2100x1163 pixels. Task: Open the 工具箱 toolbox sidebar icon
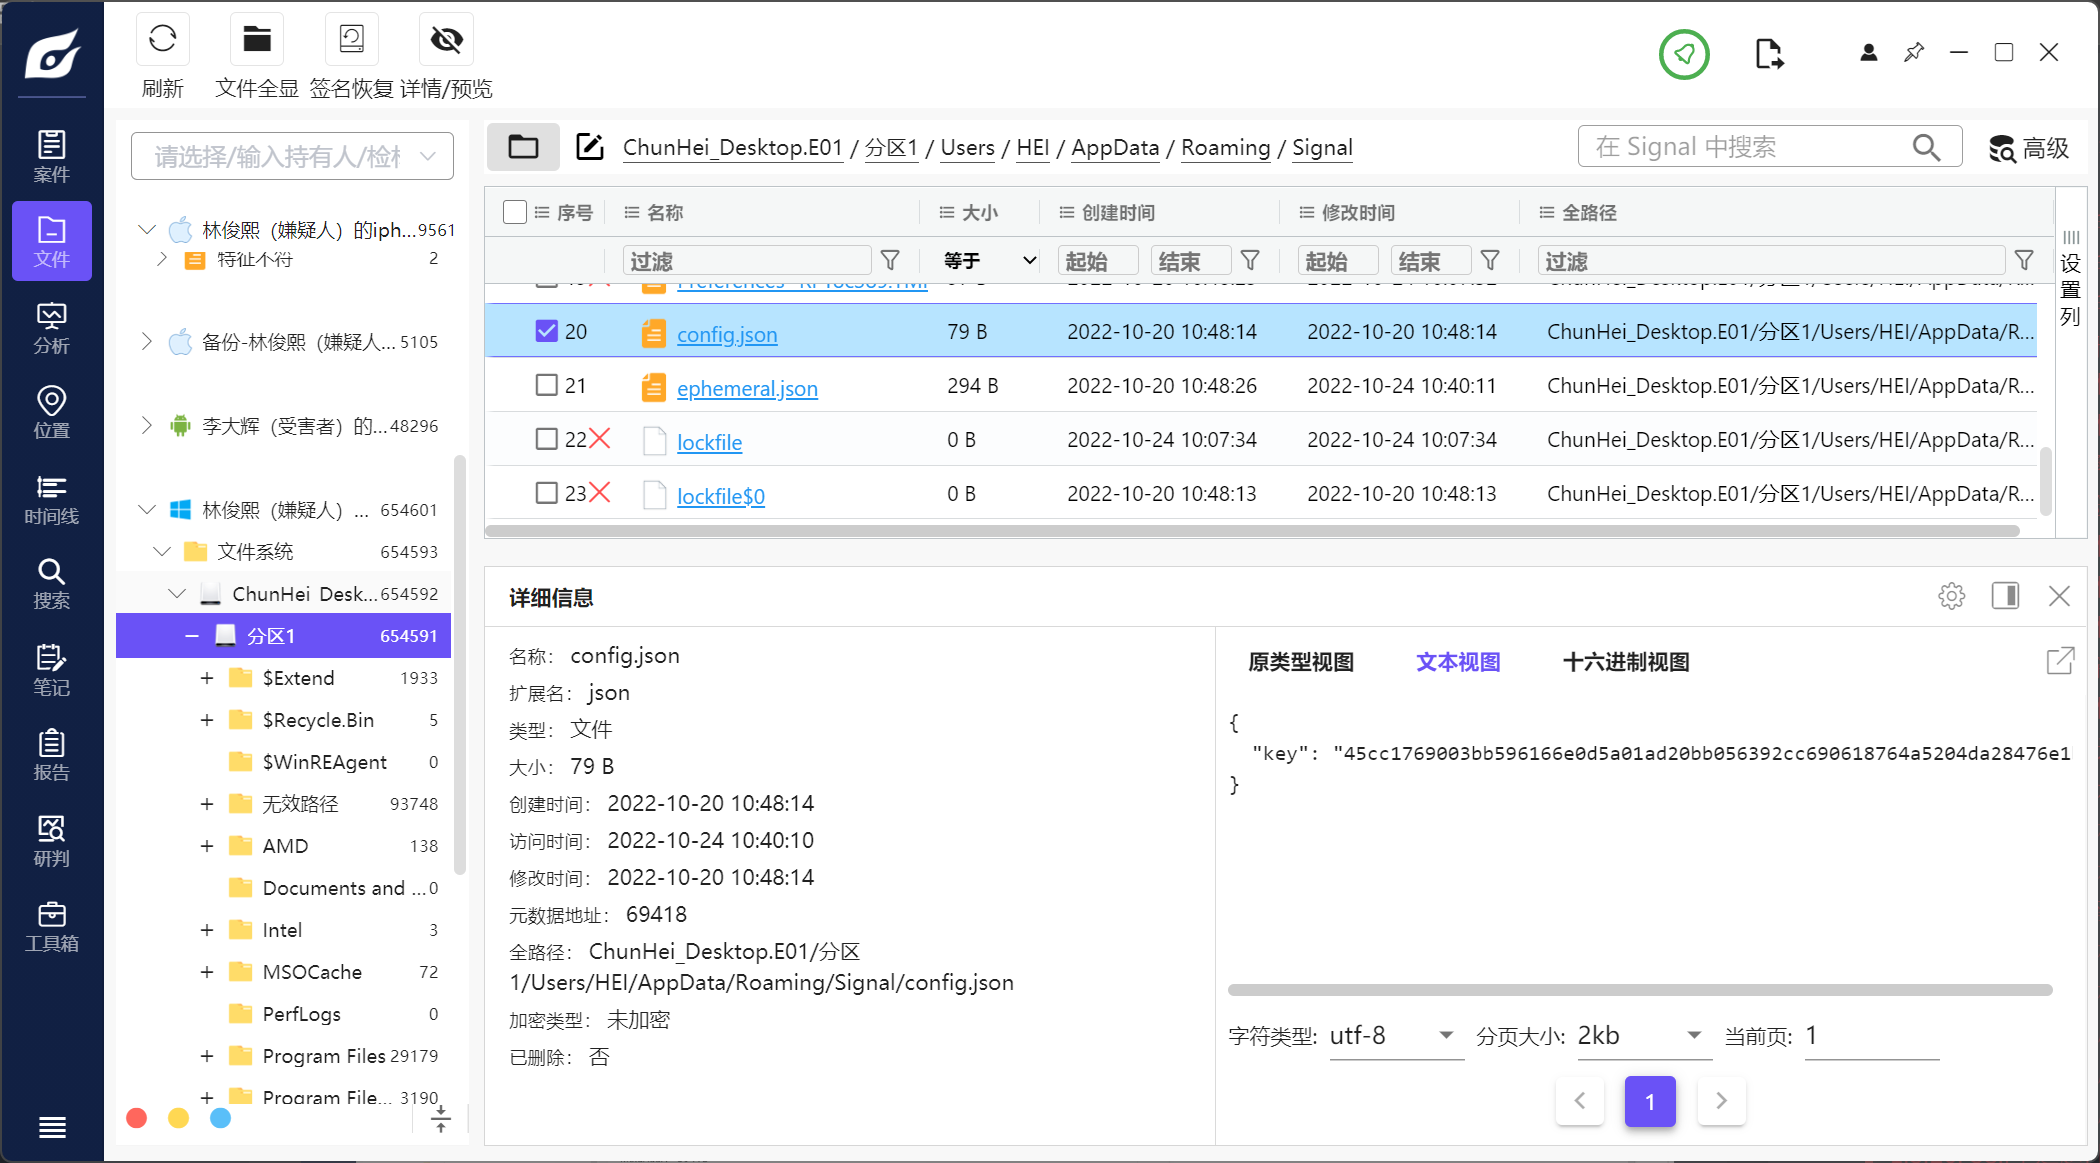point(51,927)
